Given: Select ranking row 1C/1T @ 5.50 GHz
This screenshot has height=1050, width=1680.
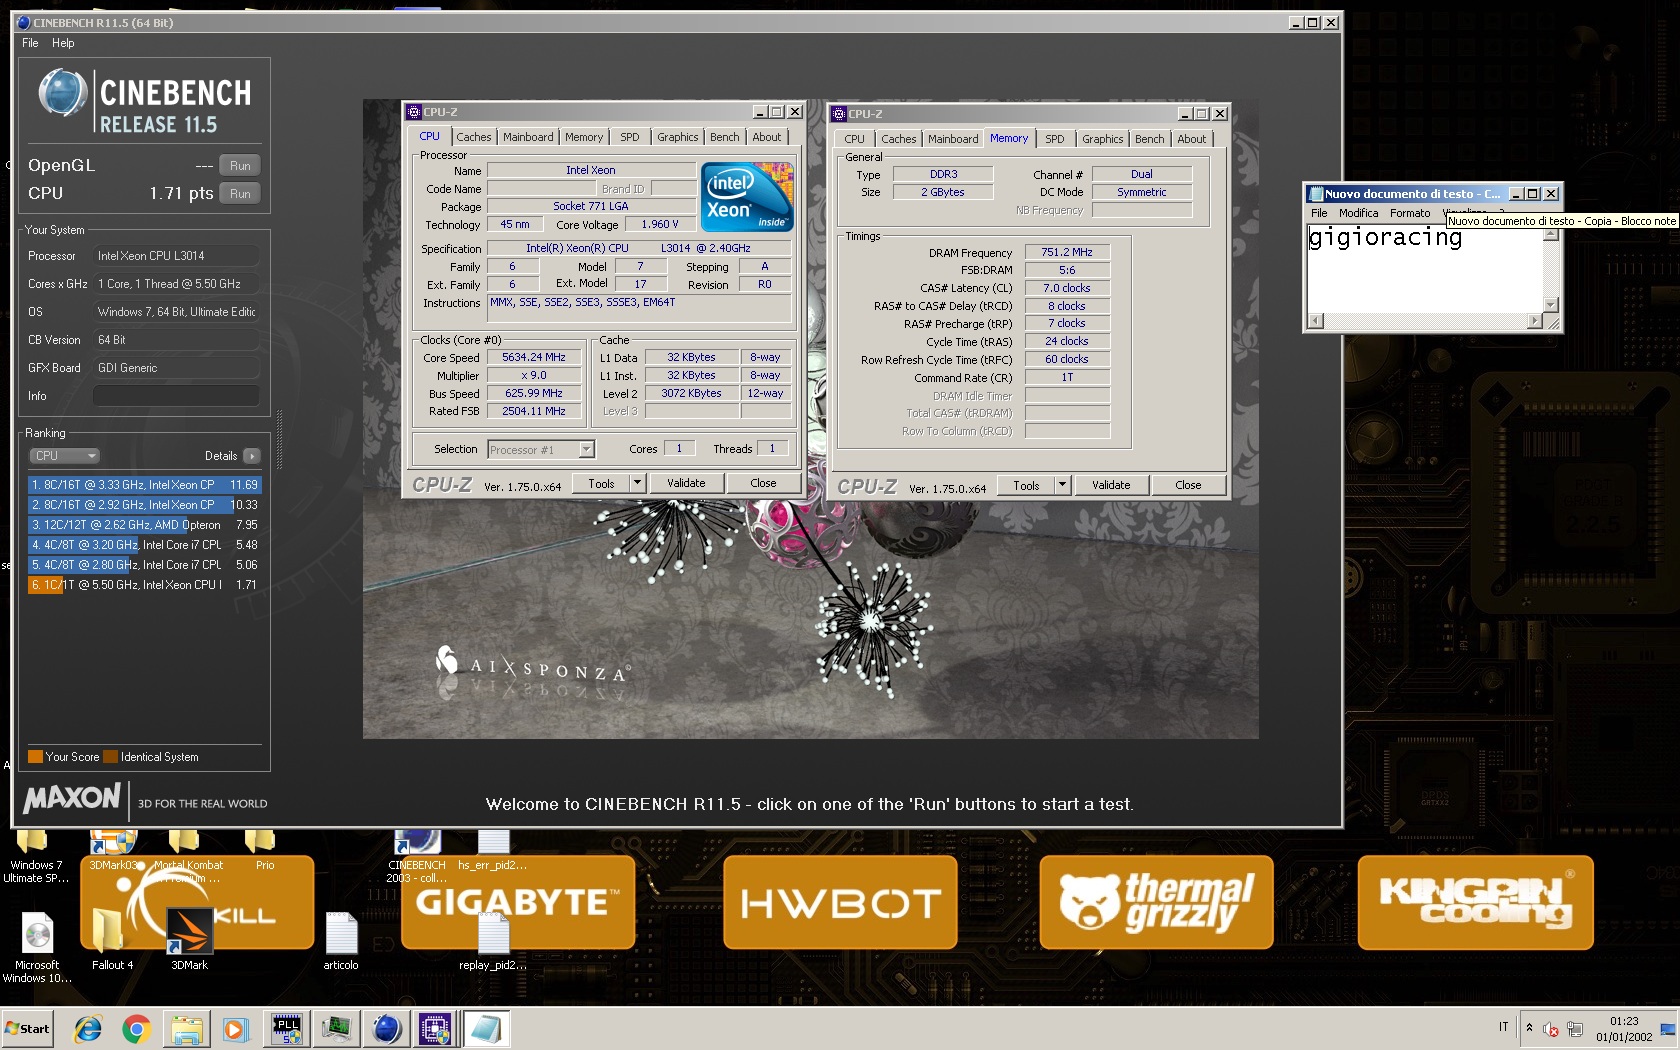Looking at the screenshot, I should tap(145, 585).
